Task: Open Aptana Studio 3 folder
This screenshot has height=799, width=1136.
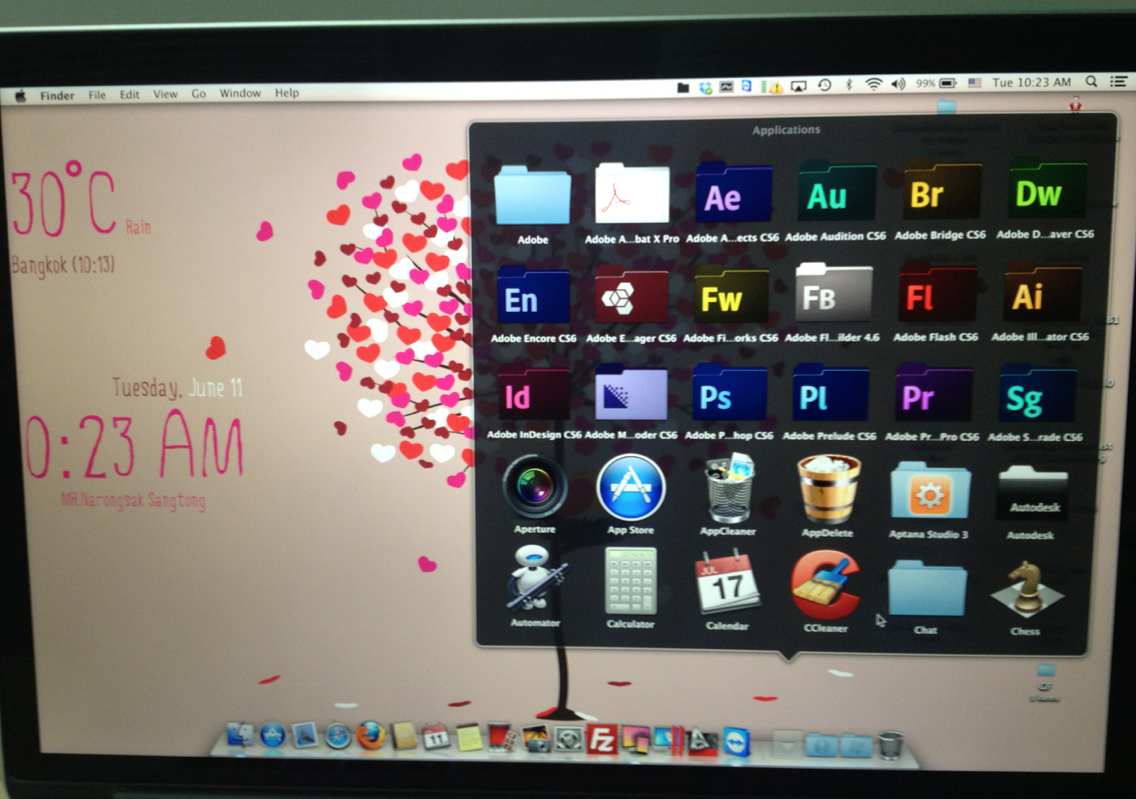Action: click(x=930, y=491)
